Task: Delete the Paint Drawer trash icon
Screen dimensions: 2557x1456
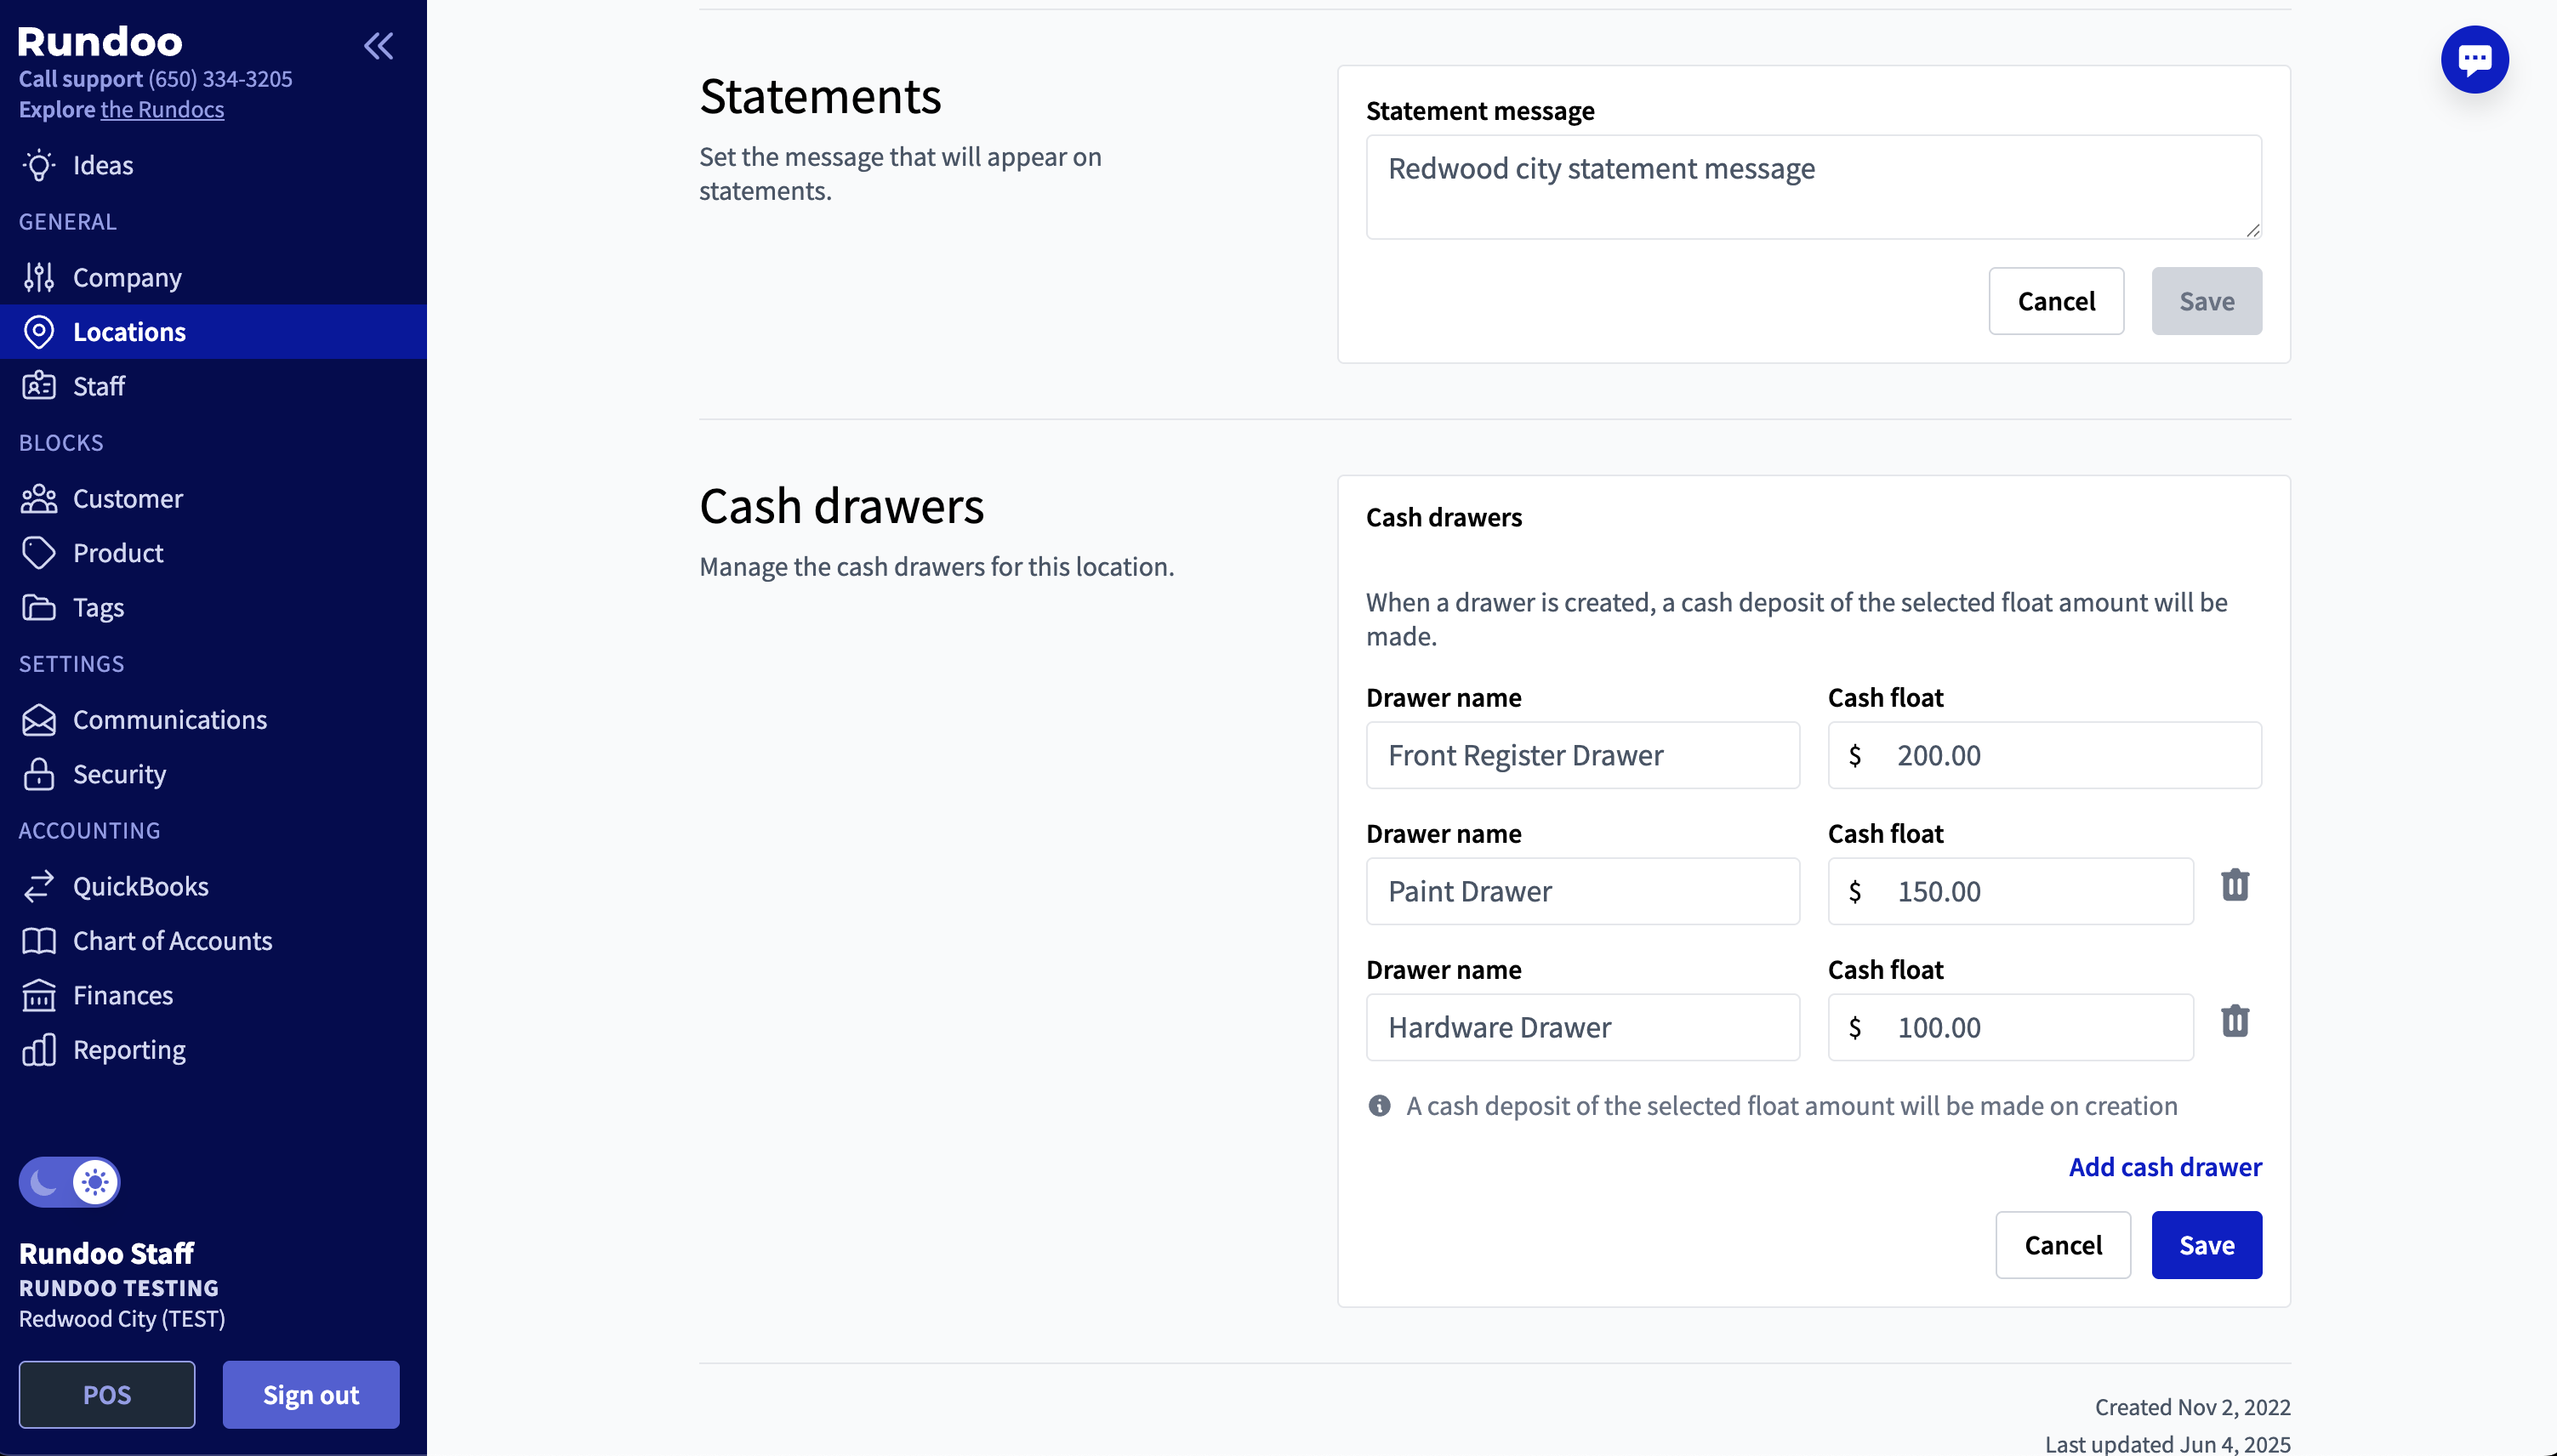Action: pos(2235,886)
